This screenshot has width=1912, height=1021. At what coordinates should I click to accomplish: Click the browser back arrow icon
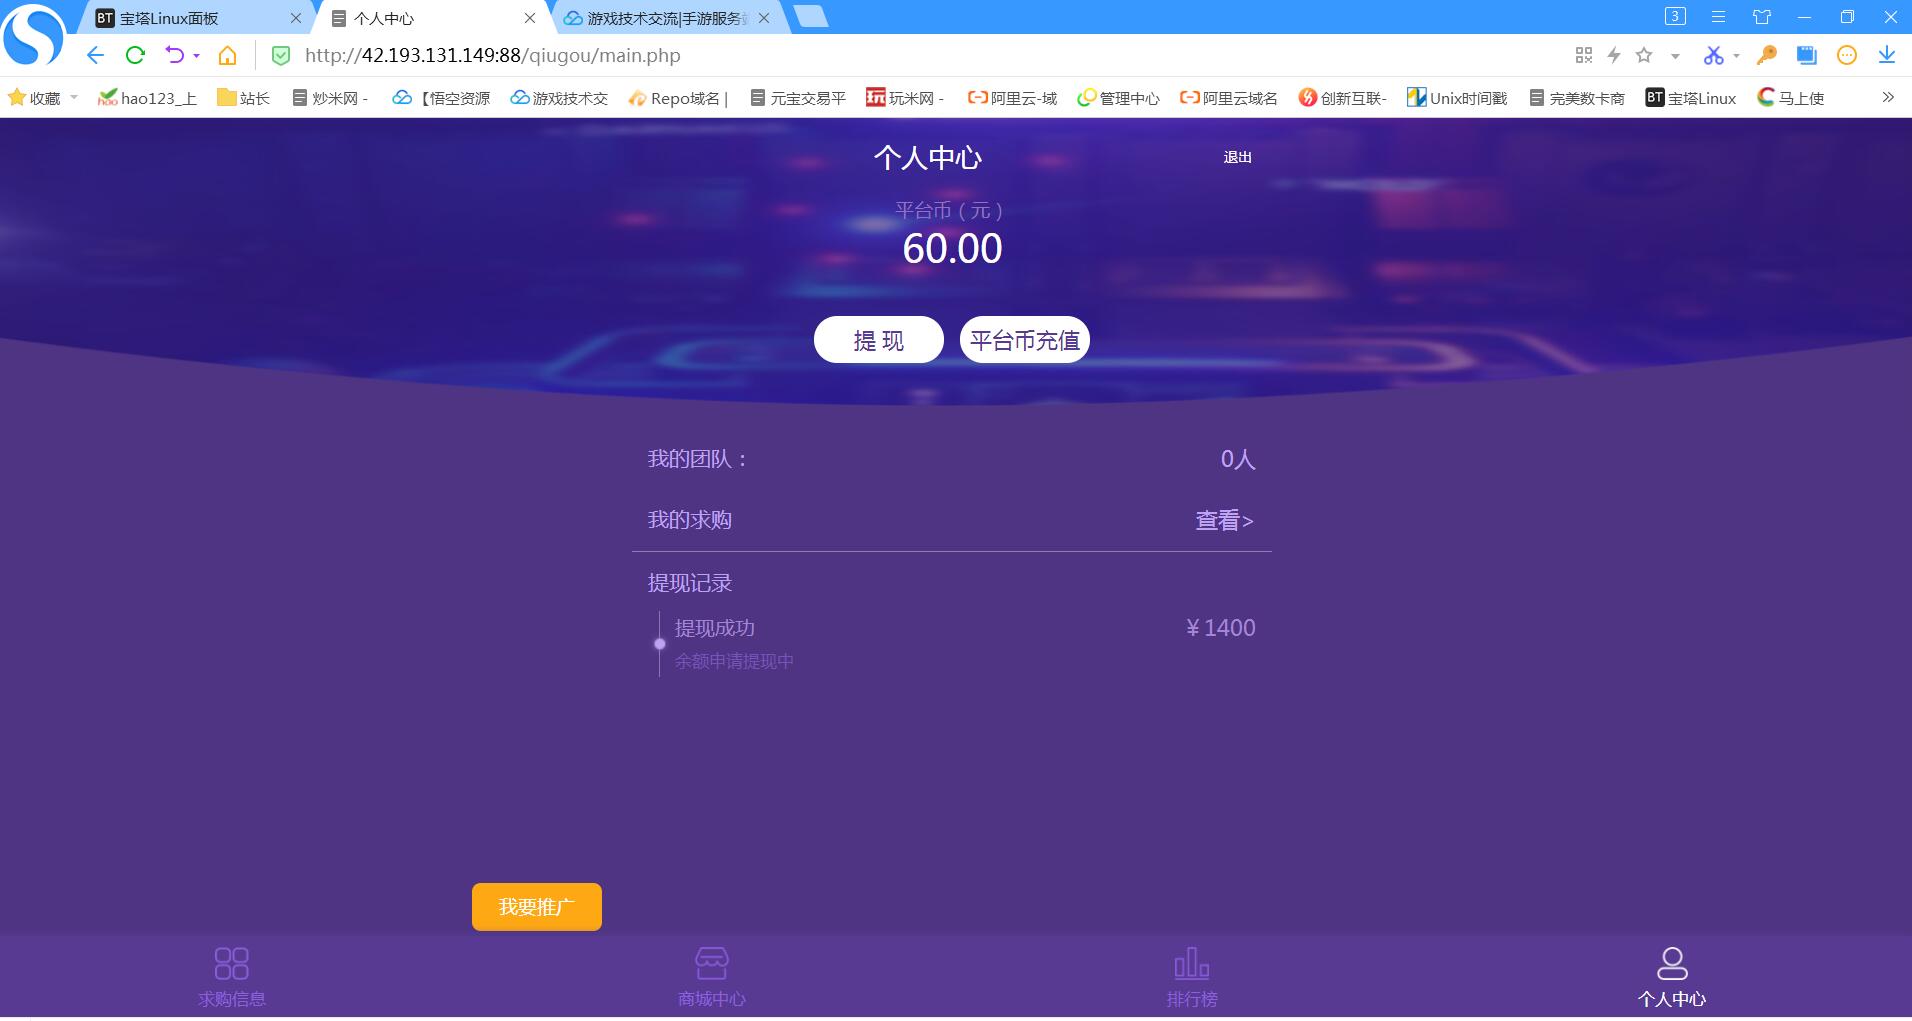pos(95,55)
